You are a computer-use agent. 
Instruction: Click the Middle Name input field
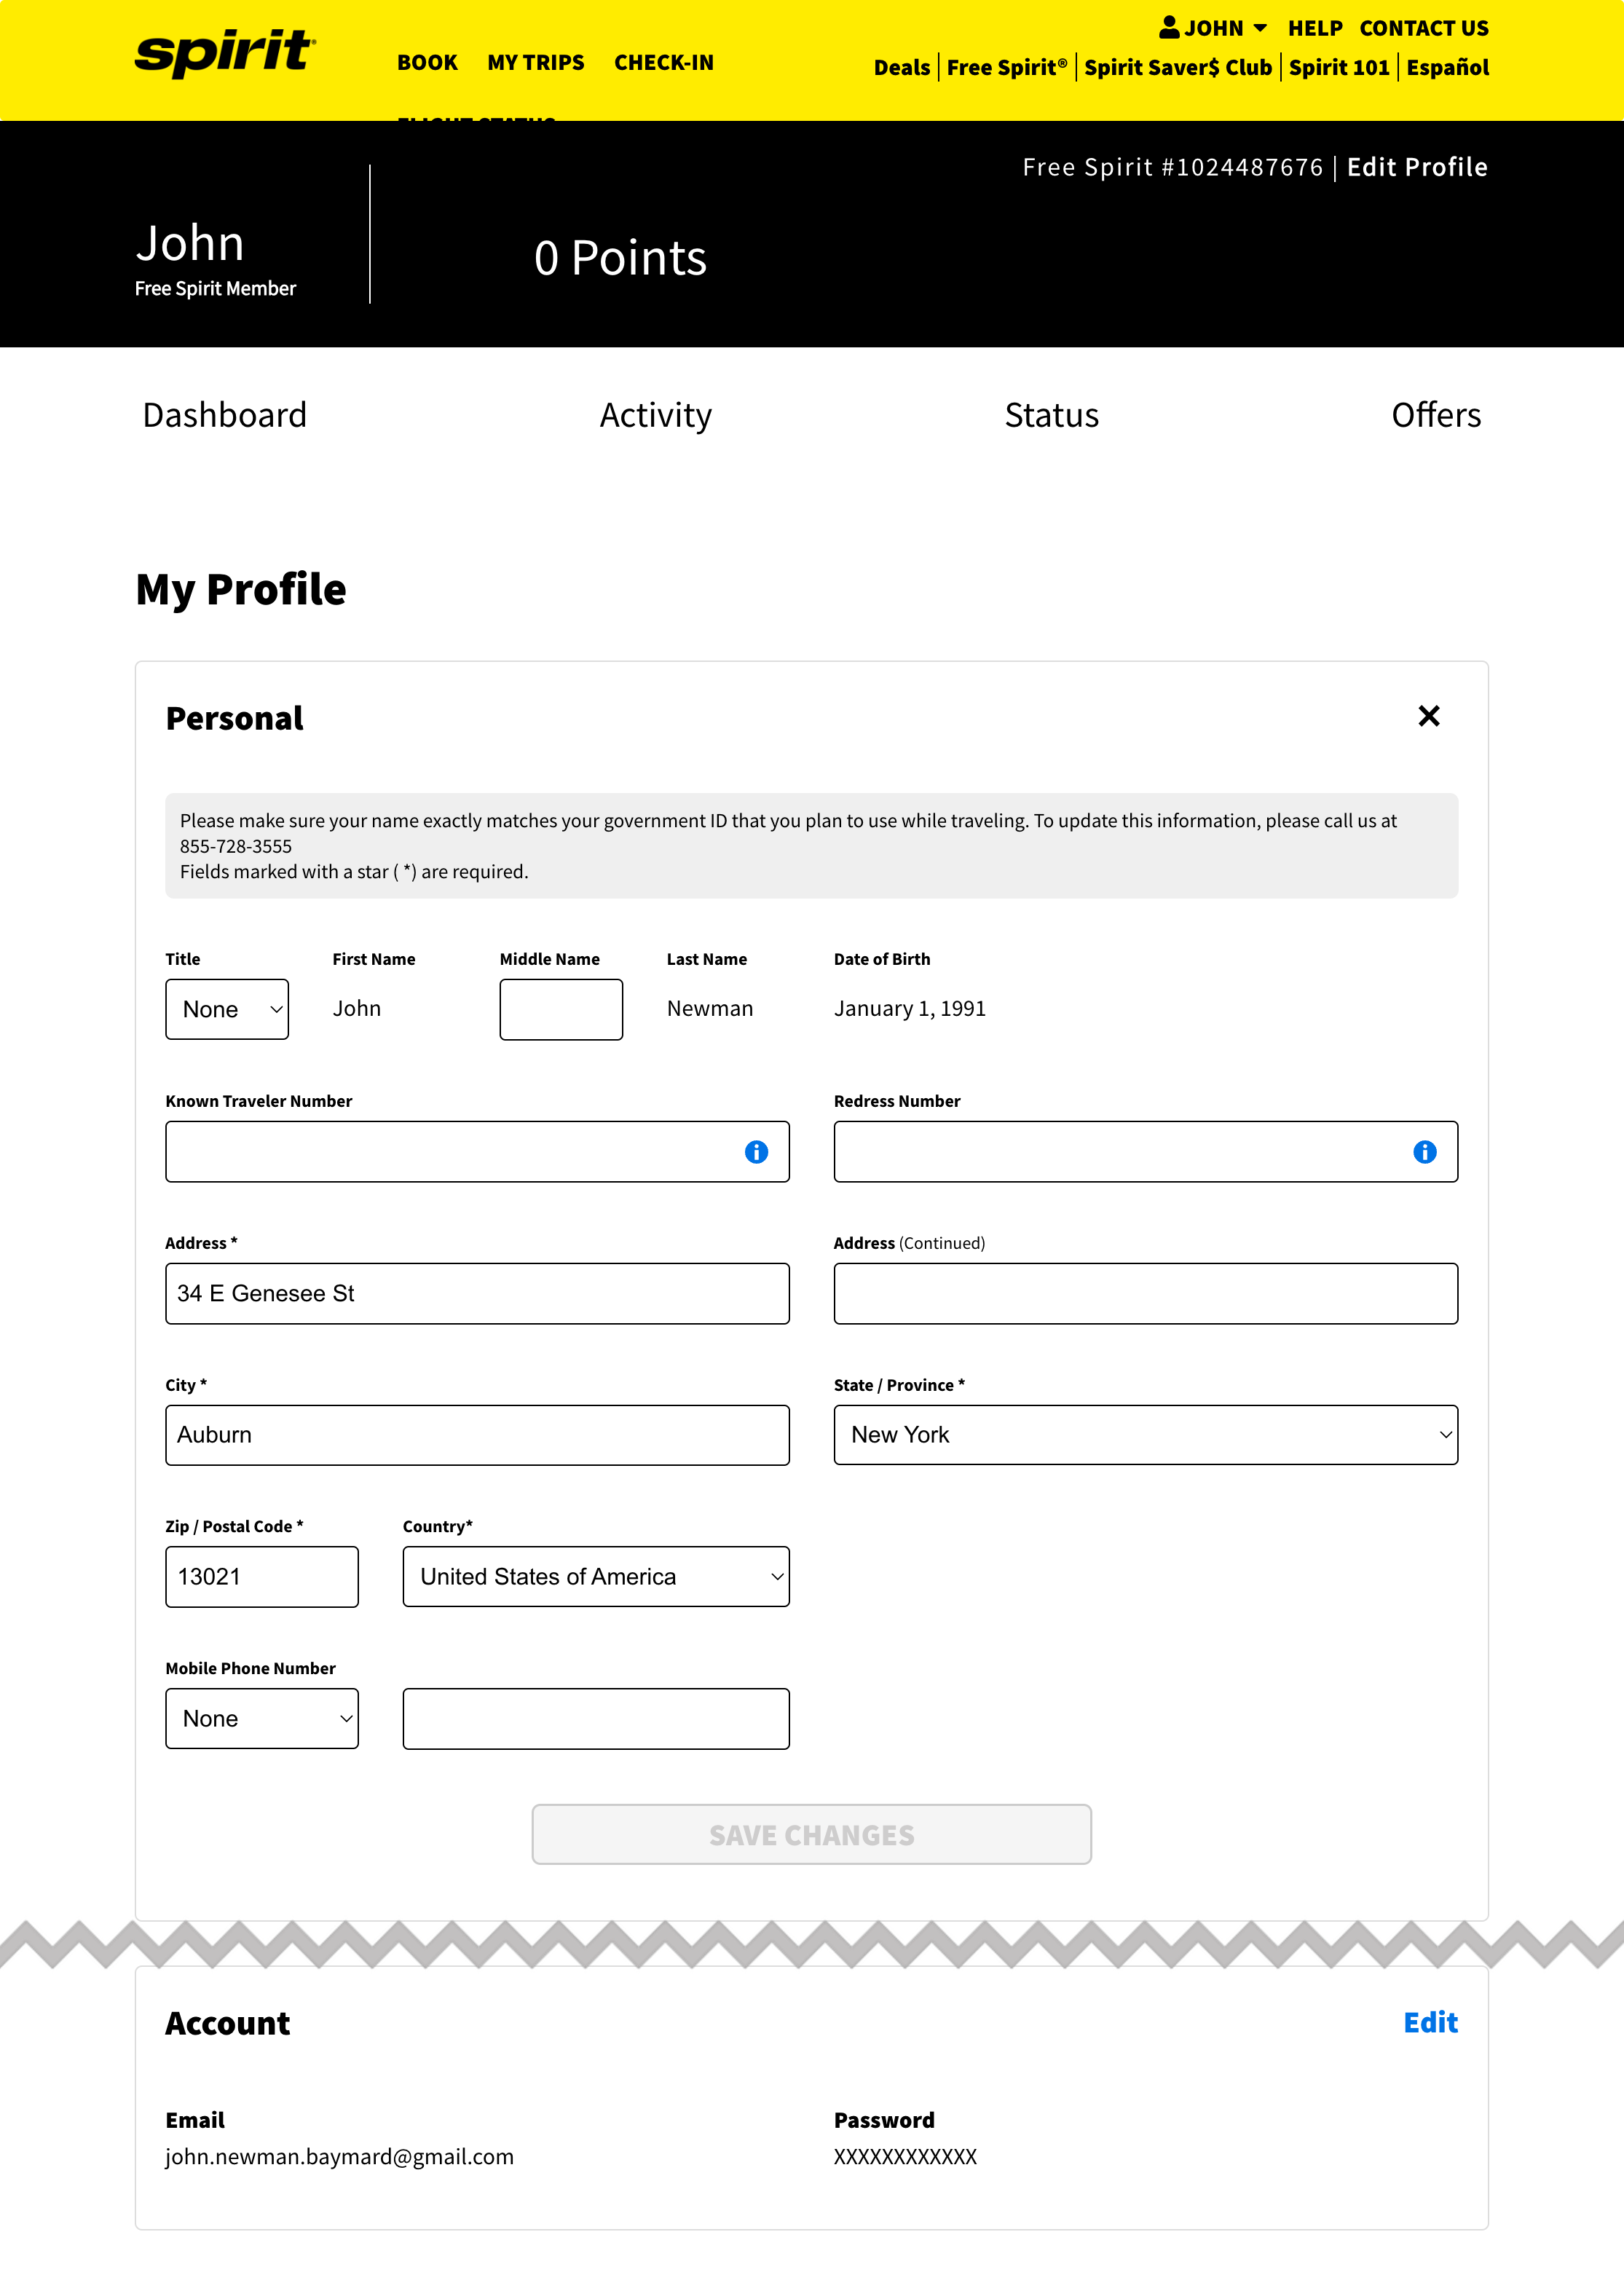560,1009
